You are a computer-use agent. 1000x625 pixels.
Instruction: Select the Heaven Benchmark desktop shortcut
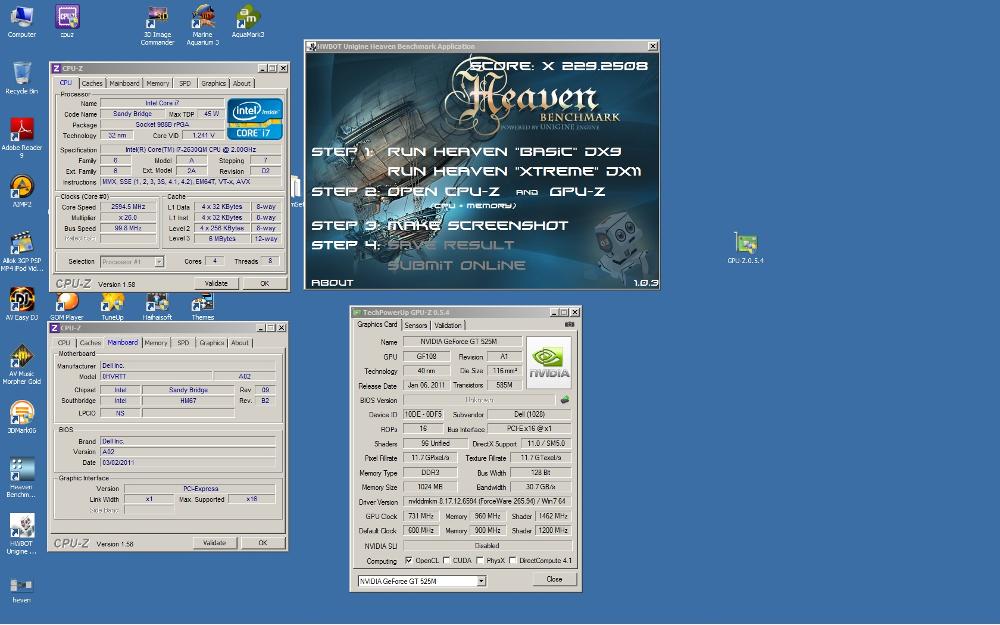(x=22, y=478)
